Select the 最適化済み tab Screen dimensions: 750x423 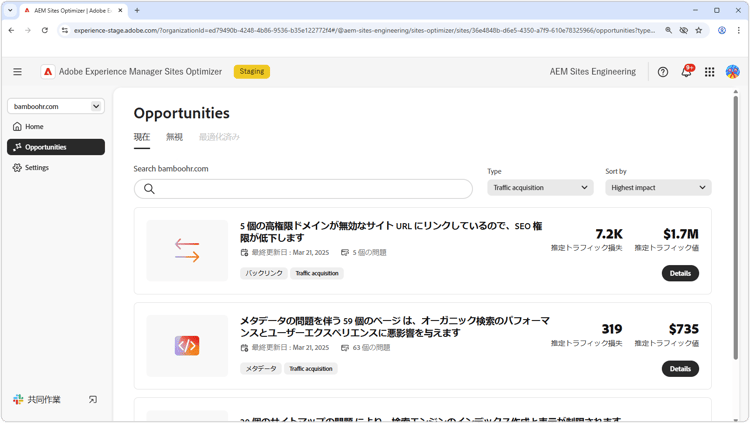(219, 137)
